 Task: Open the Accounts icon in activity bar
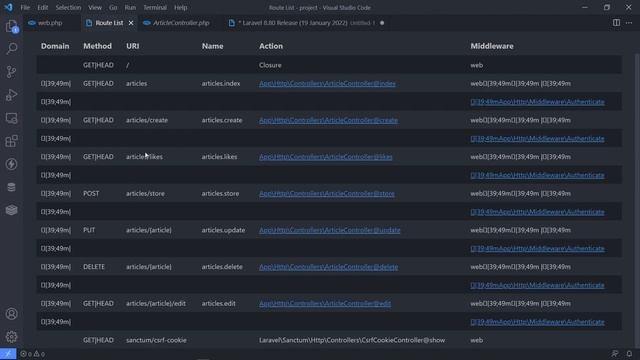tap(11, 314)
